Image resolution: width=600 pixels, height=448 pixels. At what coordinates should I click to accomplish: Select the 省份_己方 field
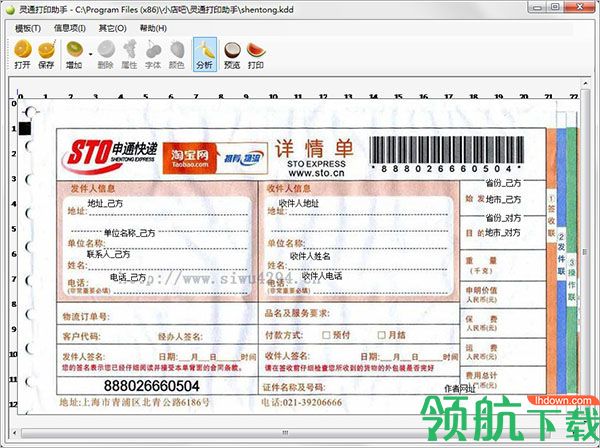point(503,183)
